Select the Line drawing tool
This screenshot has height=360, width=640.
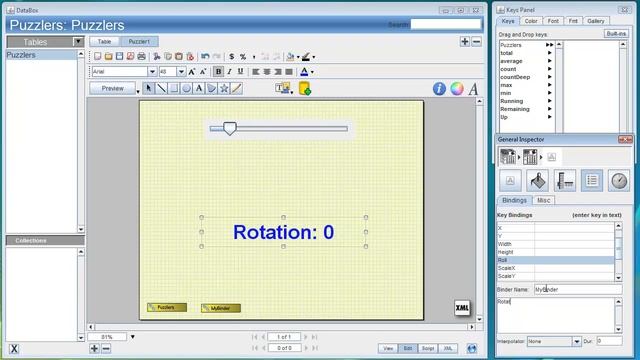tap(161, 88)
